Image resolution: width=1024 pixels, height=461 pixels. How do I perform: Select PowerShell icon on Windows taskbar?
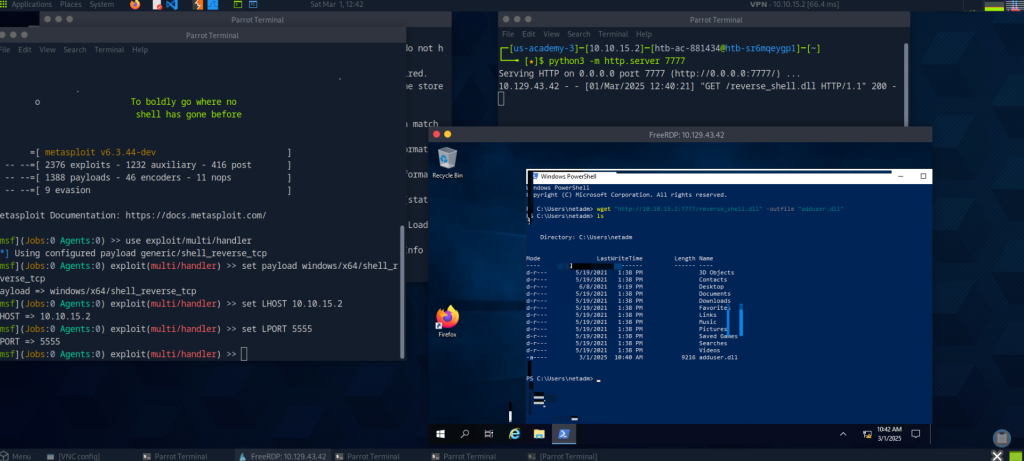(564, 434)
